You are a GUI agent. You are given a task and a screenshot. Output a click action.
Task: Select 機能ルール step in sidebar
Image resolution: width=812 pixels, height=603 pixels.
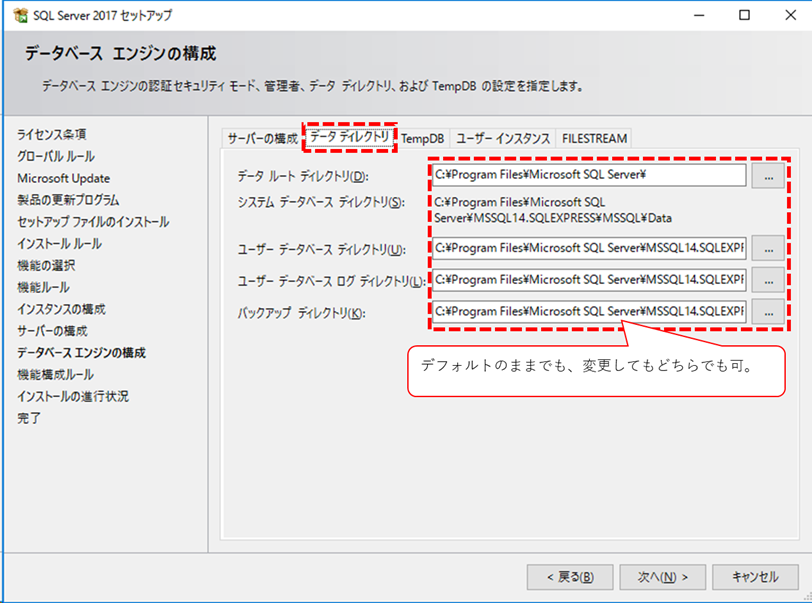pyautogui.click(x=43, y=287)
